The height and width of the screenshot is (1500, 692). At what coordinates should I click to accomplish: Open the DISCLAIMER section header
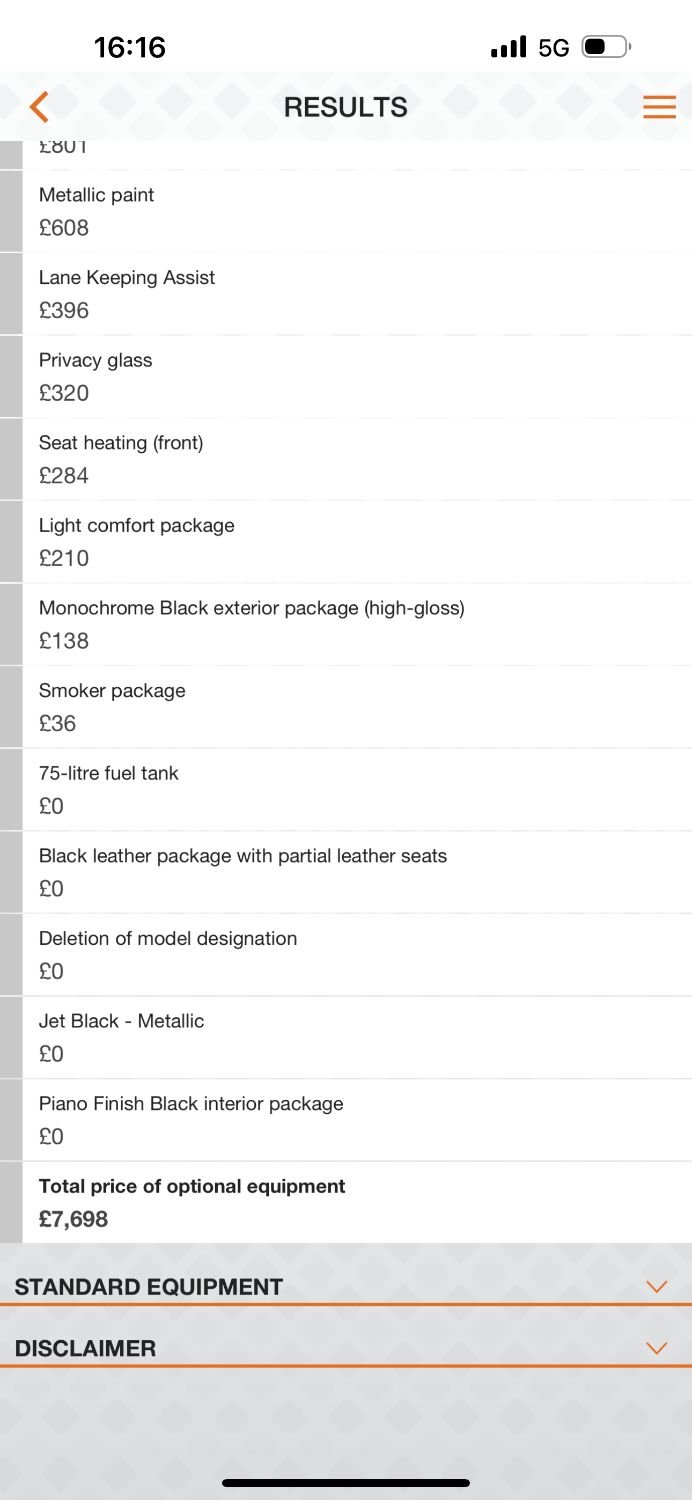click(x=86, y=1349)
